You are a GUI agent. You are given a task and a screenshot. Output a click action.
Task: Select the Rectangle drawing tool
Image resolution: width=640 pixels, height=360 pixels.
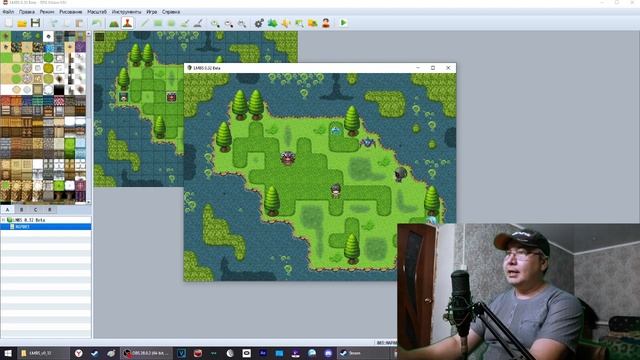tap(158, 23)
